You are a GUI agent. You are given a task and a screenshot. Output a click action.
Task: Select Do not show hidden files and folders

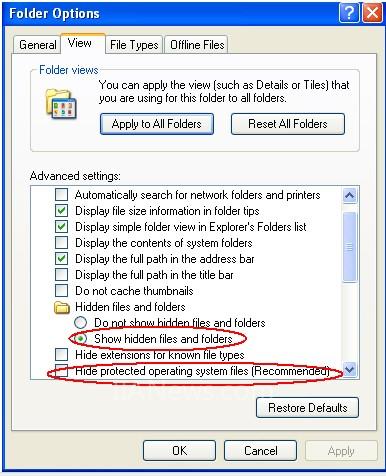pos(81,323)
